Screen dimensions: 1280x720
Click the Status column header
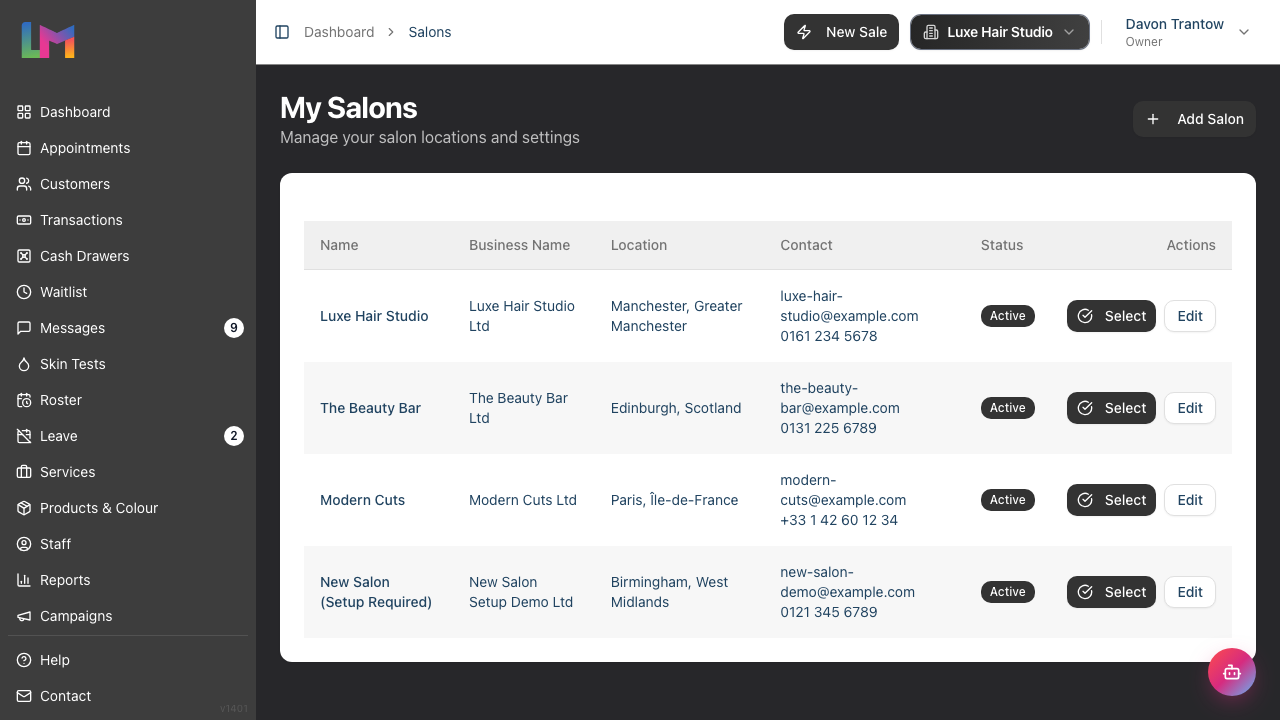(1002, 245)
